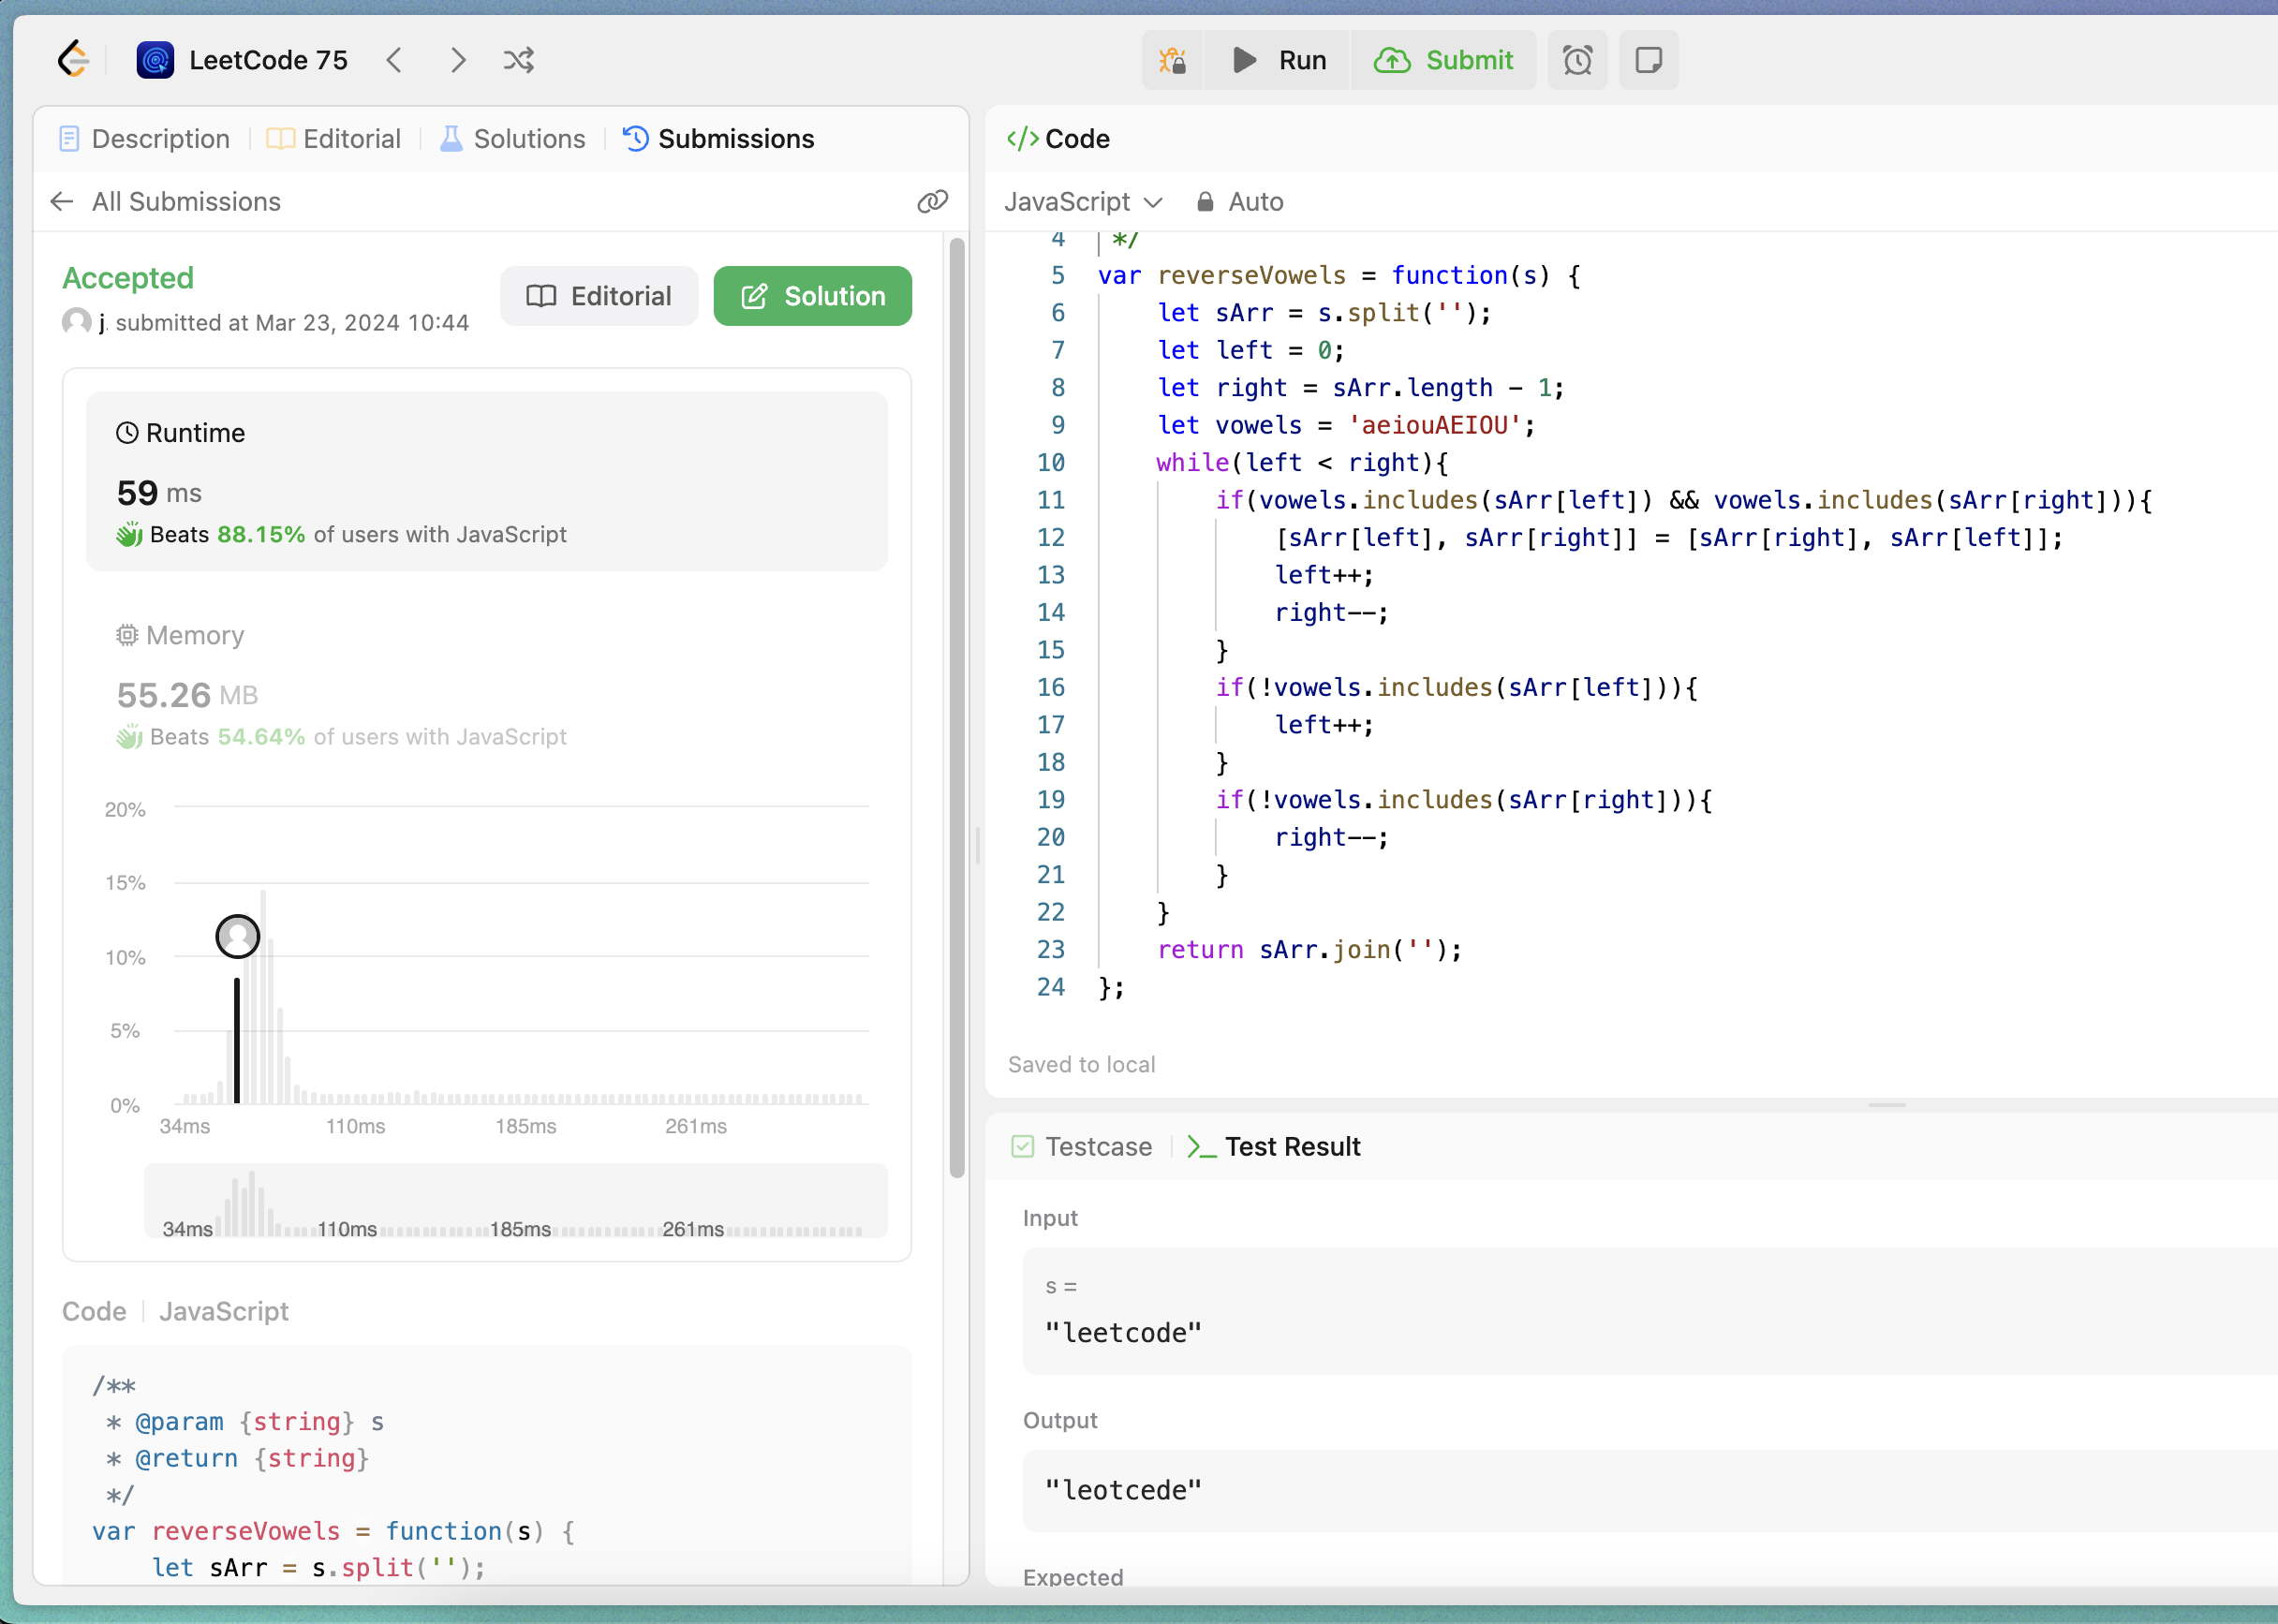Click the user marker on runtime chart
Viewport: 2278px width, 1624px height.
238,937
